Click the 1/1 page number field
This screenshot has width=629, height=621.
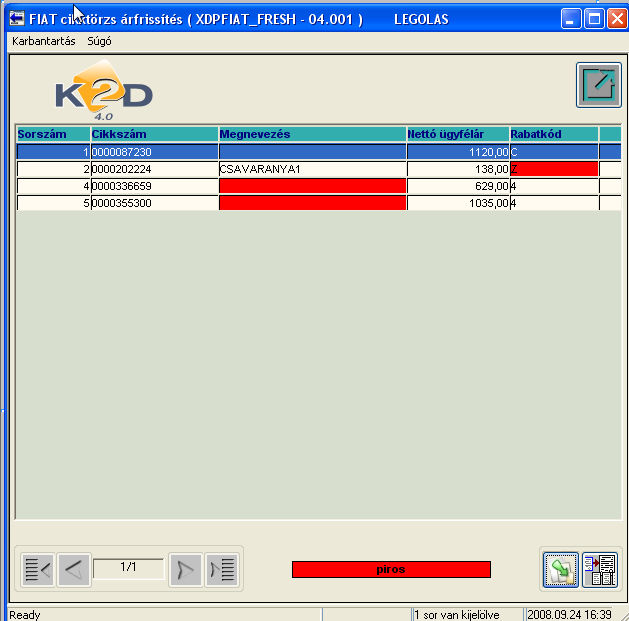click(x=128, y=568)
